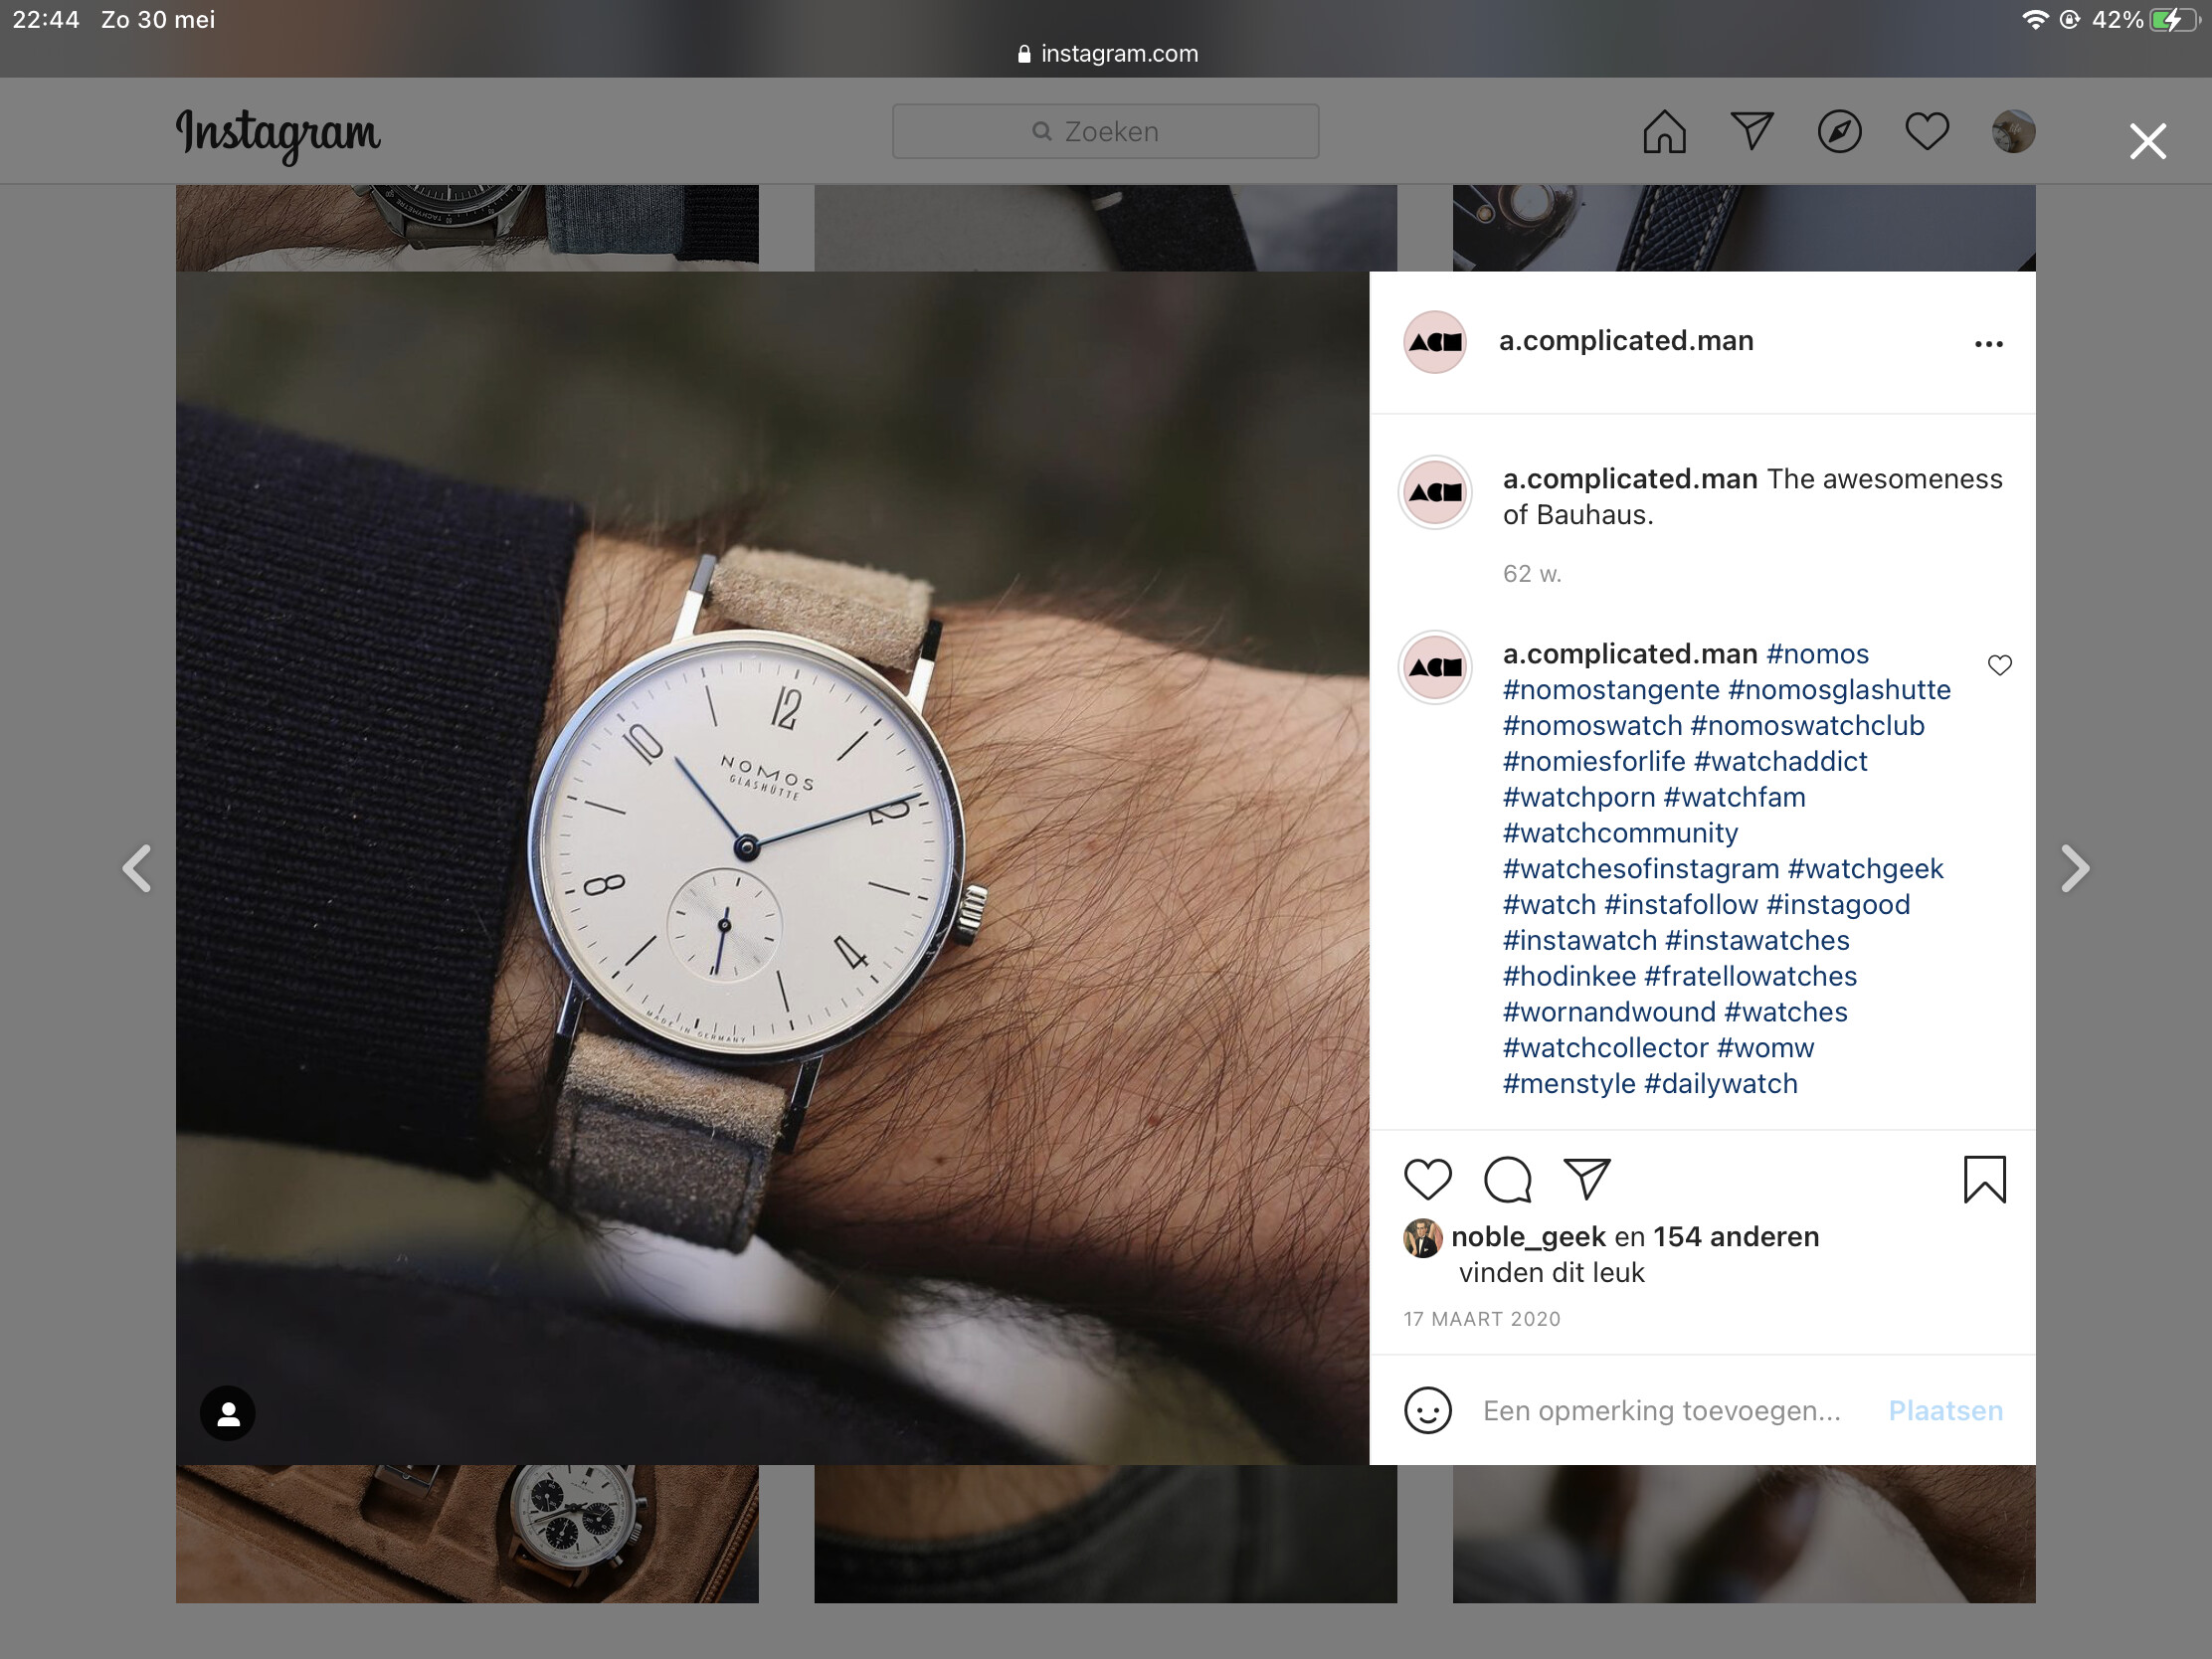Open #dailywatch hashtag
The height and width of the screenshot is (1659, 2212).
(1720, 1084)
